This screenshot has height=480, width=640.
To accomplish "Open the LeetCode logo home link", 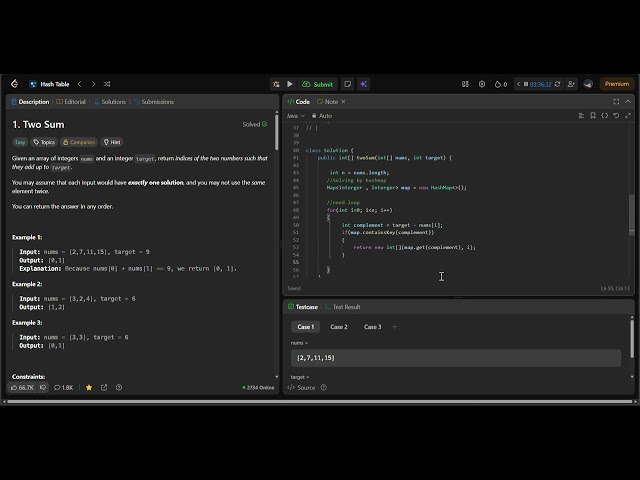I will 15,84.
